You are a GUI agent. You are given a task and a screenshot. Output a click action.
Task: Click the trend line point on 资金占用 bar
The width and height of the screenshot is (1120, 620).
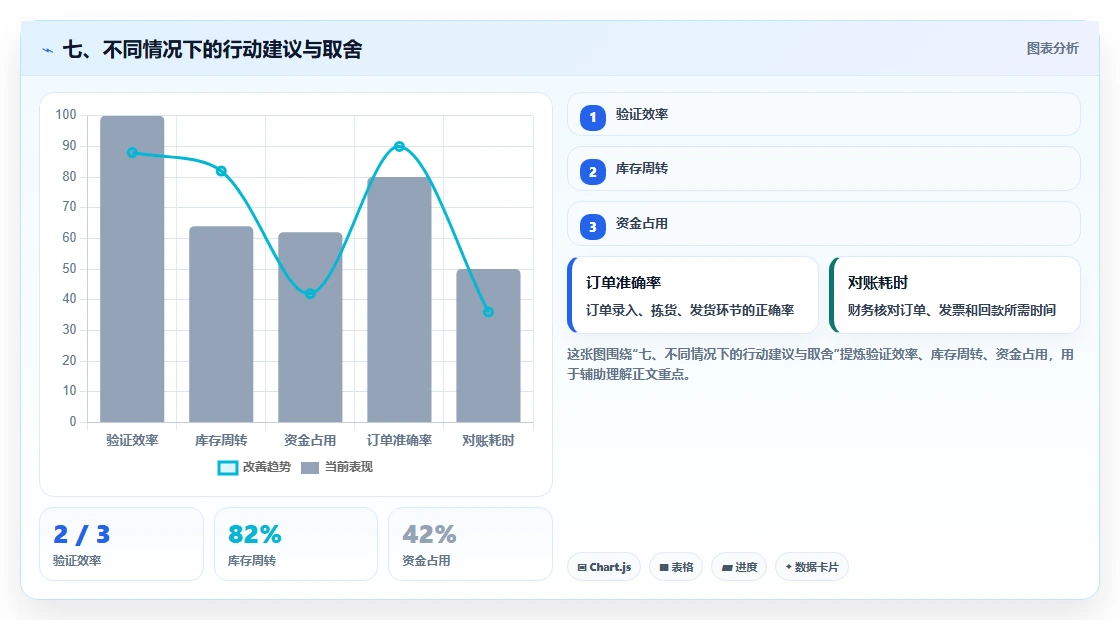click(310, 294)
